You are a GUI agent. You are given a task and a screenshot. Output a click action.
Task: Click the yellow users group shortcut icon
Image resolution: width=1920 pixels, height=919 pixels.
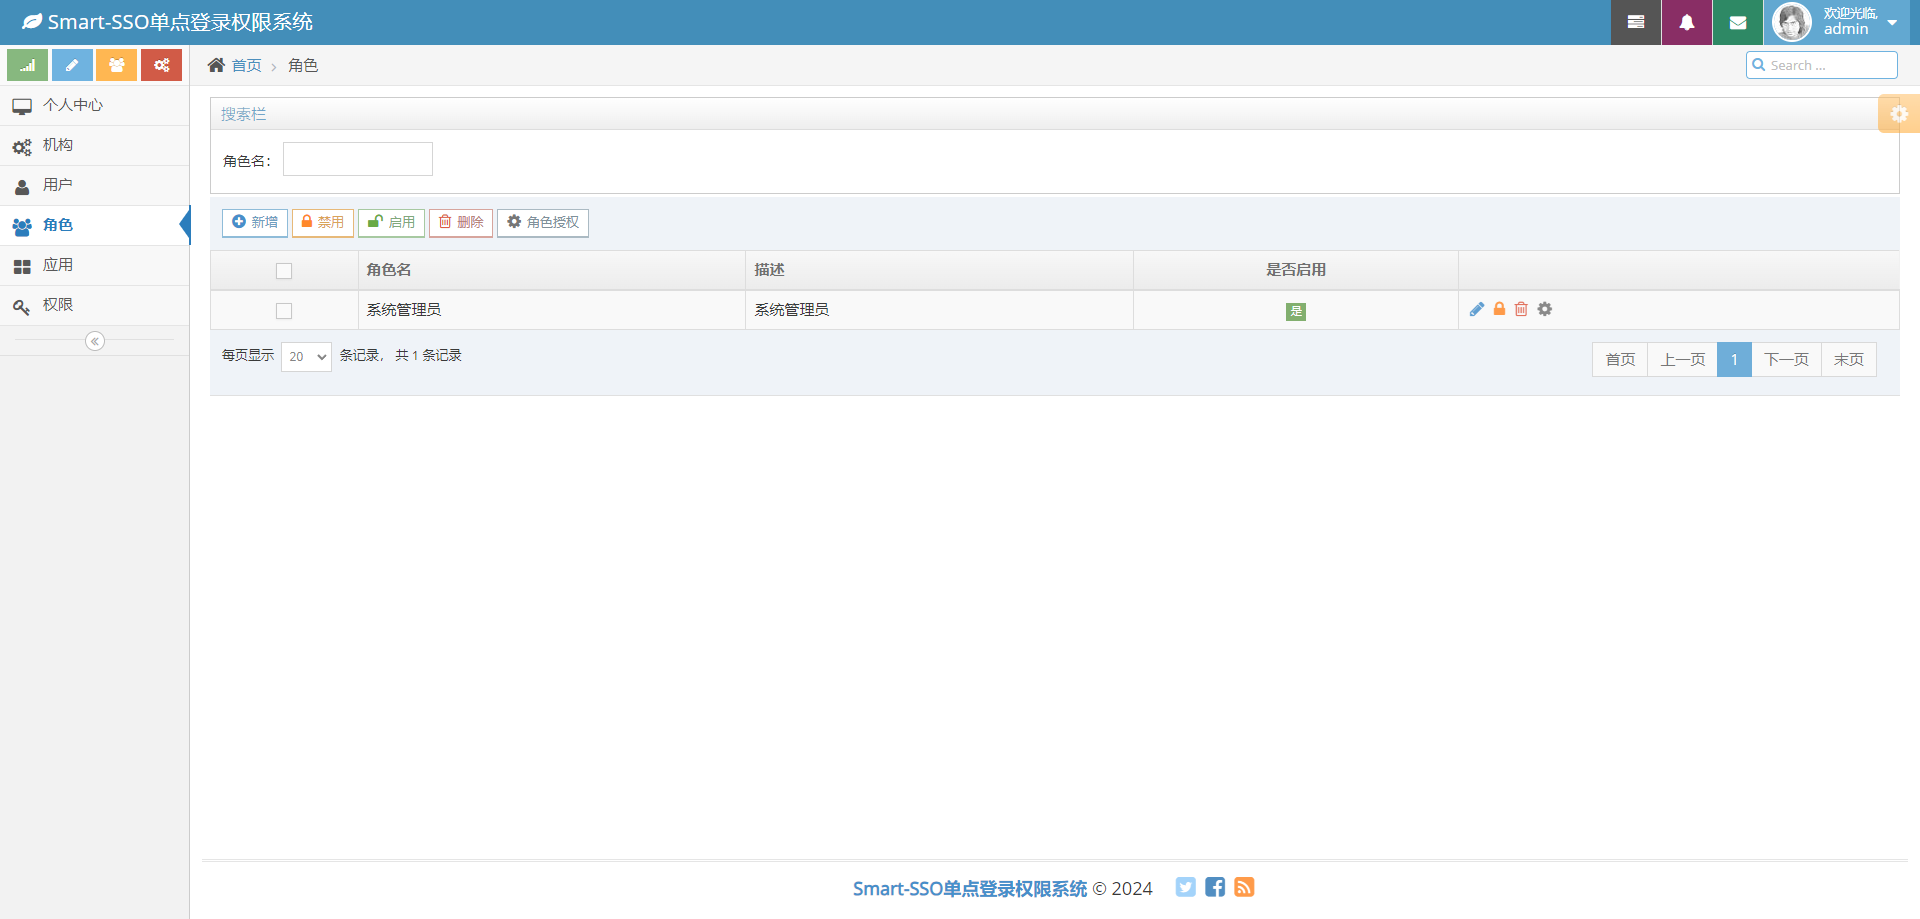pos(116,64)
